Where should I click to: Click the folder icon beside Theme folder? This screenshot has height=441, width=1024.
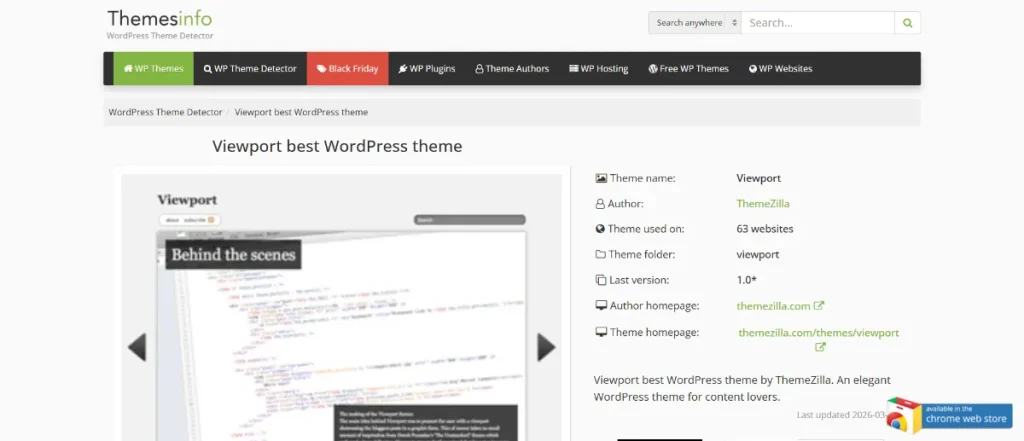pos(601,255)
